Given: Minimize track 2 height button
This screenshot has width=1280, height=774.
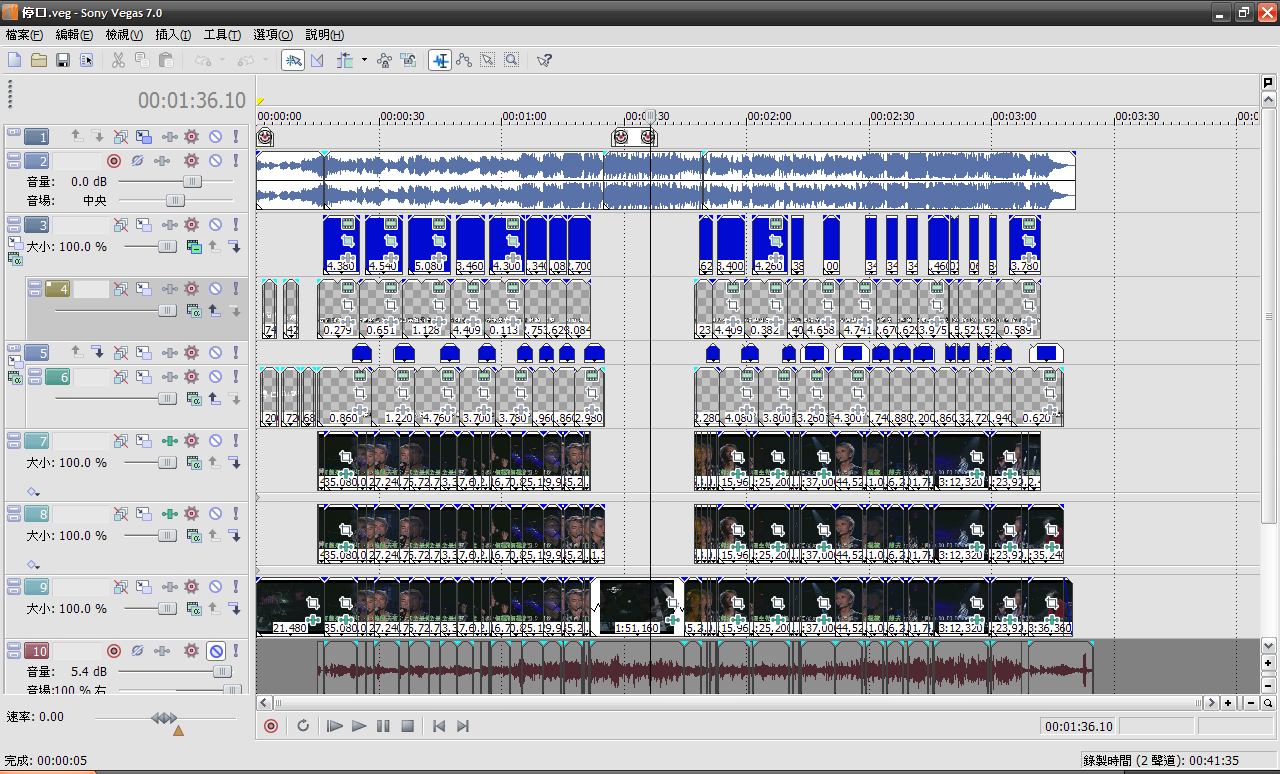Looking at the screenshot, I should (x=14, y=158).
